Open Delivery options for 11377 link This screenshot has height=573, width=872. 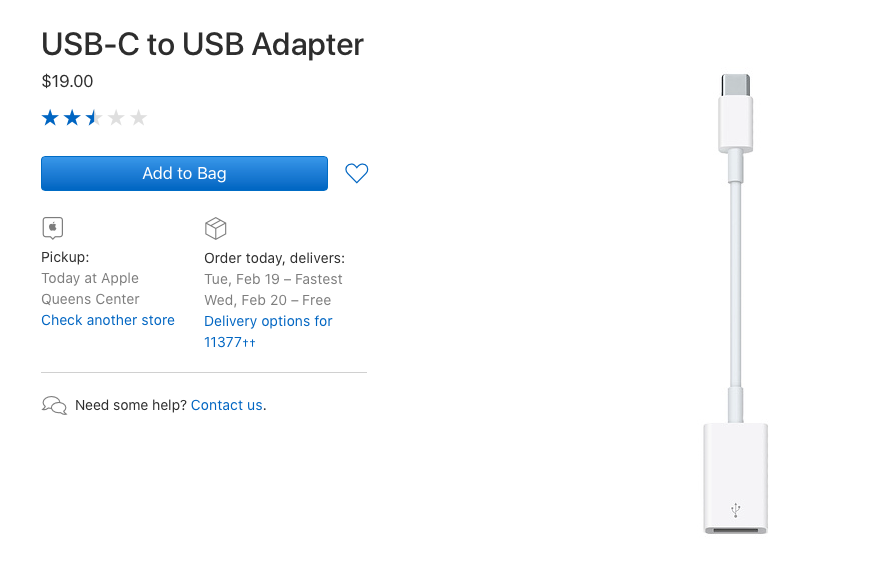[268, 321]
